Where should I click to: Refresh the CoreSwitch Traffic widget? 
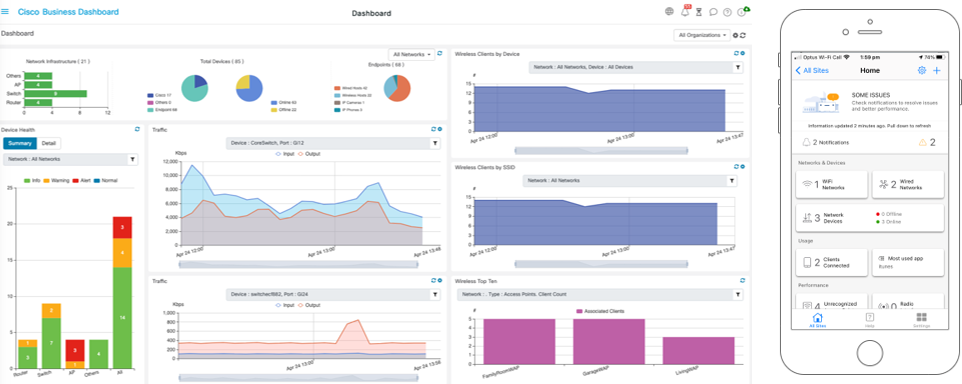coord(434,129)
